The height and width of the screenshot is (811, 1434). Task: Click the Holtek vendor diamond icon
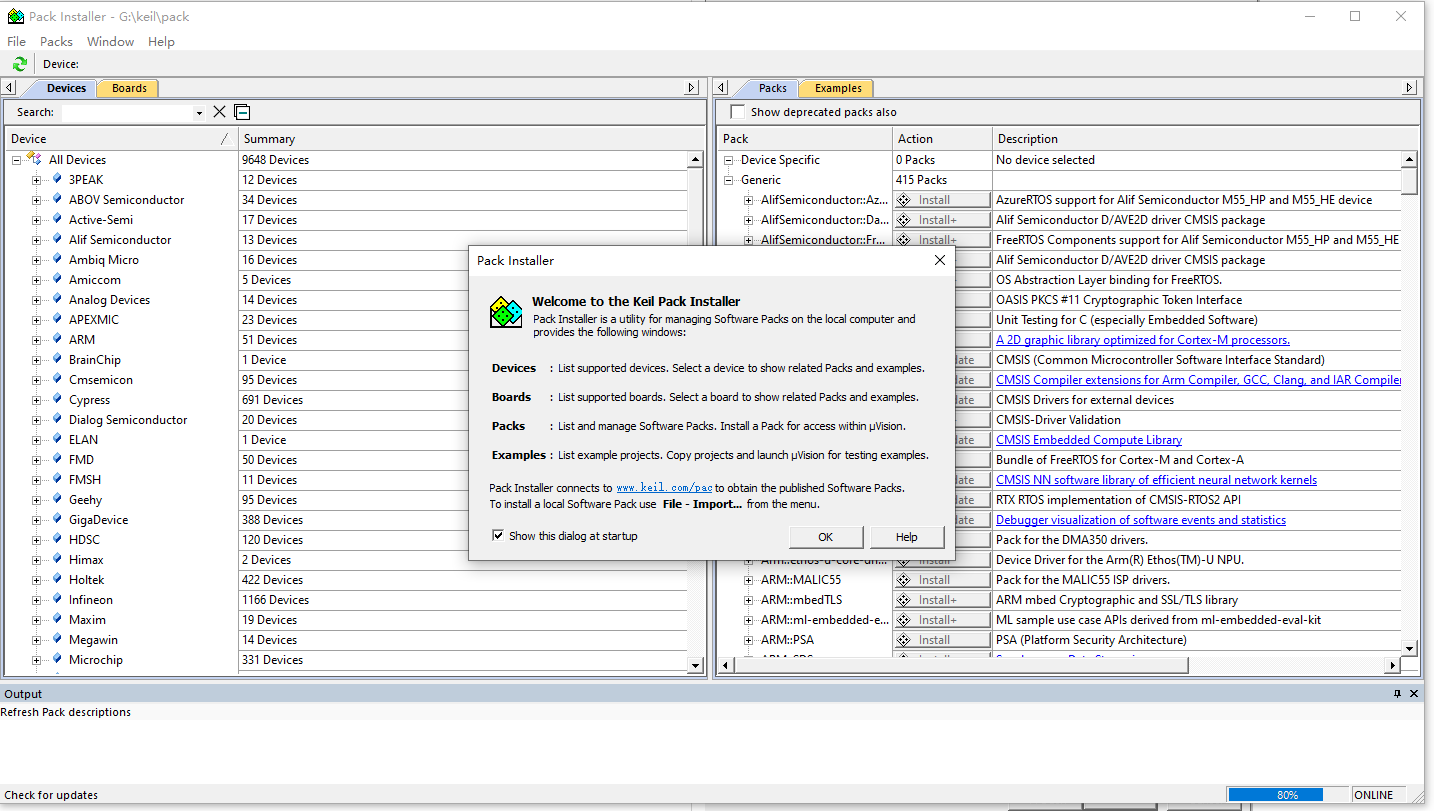pos(57,580)
